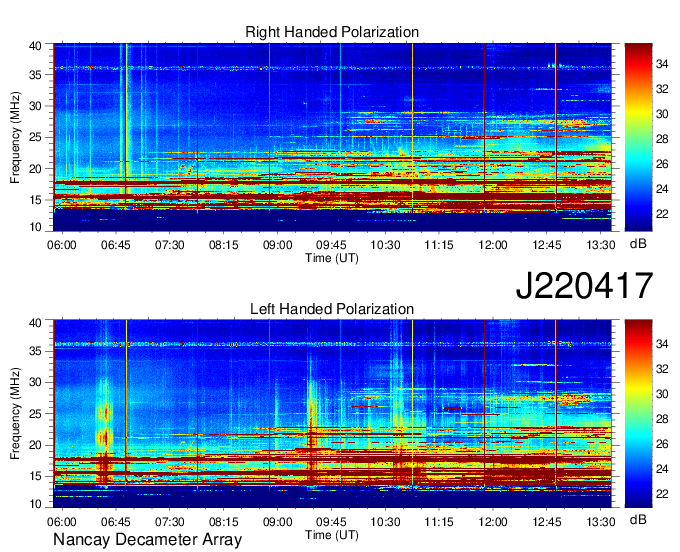
Task: Click the "06:45" tick on Right Handed time axis
Action: pyautogui.click(x=116, y=245)
